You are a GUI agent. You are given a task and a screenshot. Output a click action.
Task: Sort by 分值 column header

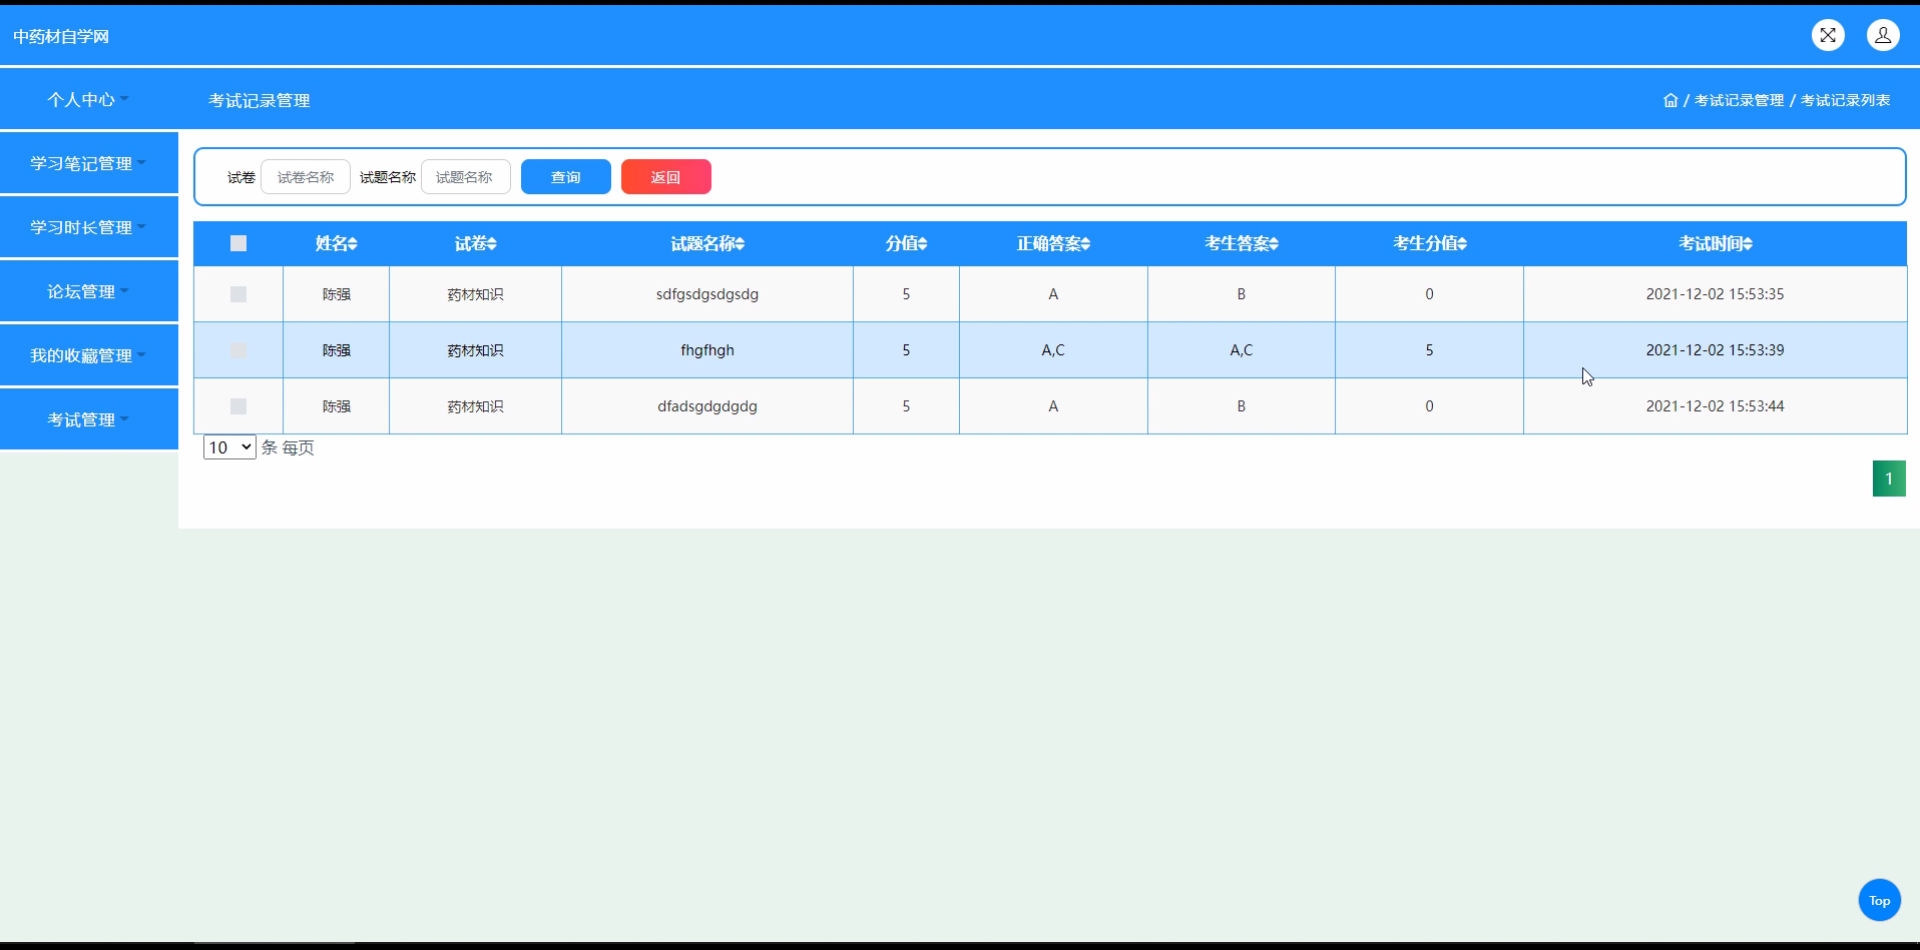906,243
